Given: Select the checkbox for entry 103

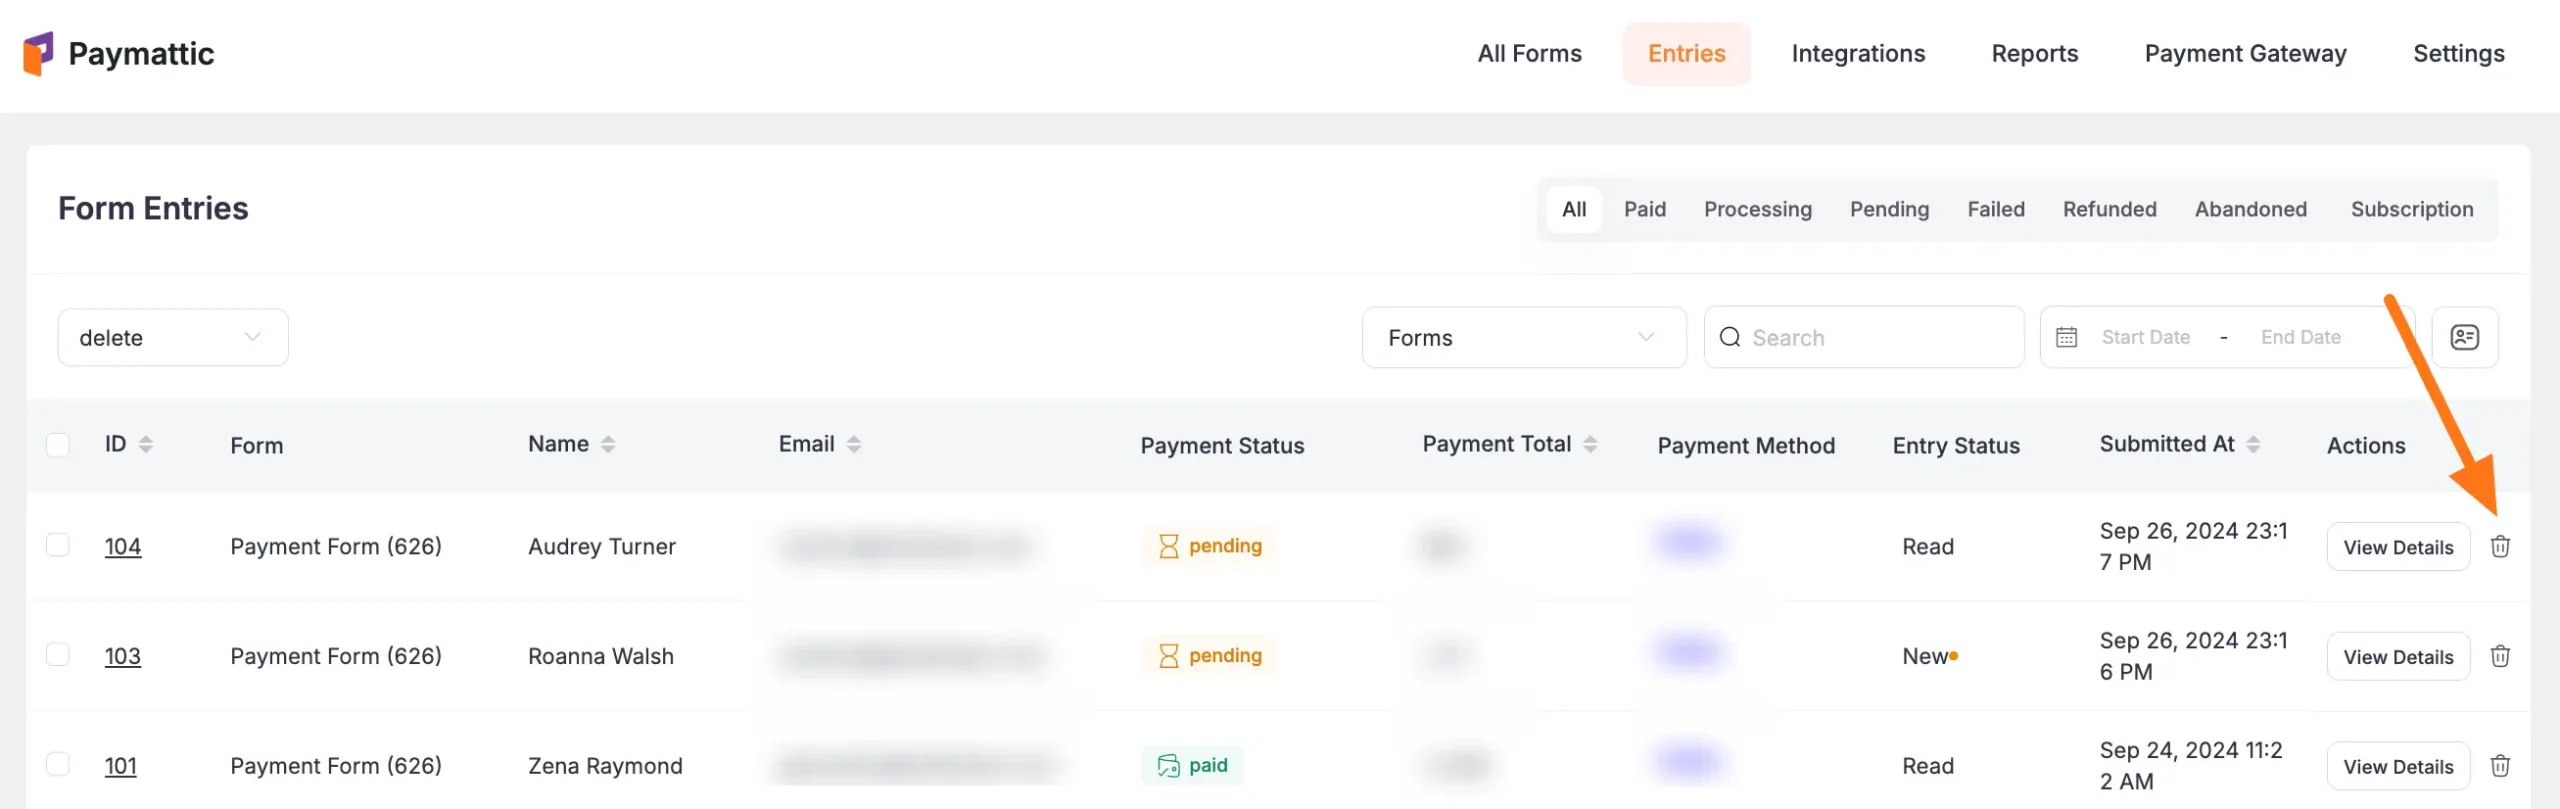Looking at the screenshot, I should tap(58, 655).
